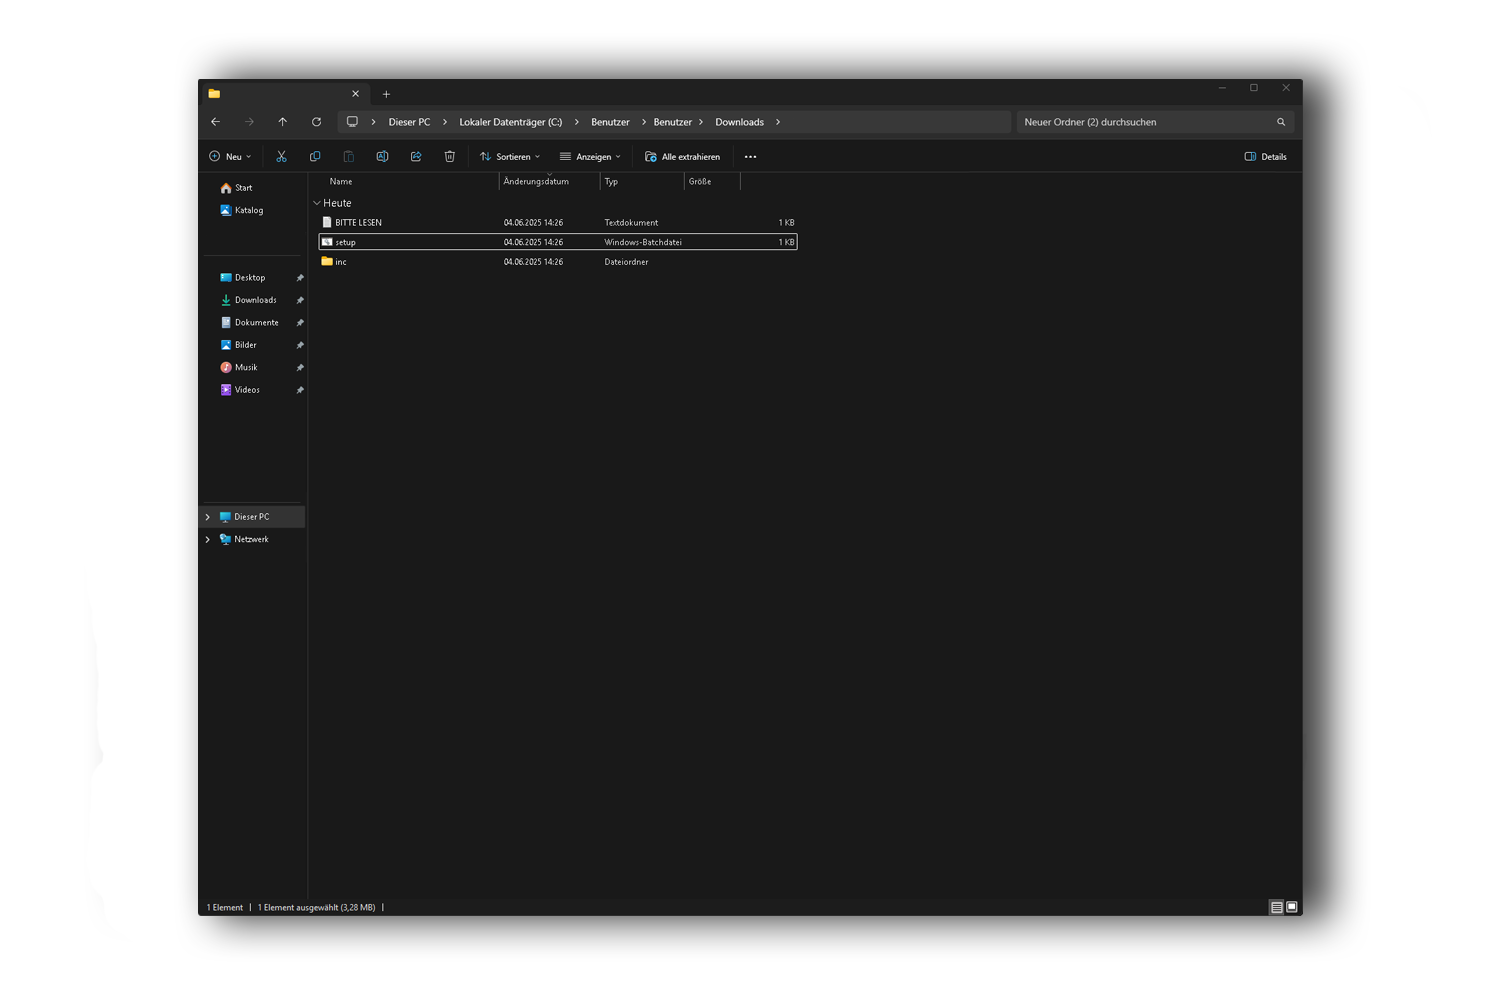
Task: Refresh the current folder view
Action: (x=316, y=122)
